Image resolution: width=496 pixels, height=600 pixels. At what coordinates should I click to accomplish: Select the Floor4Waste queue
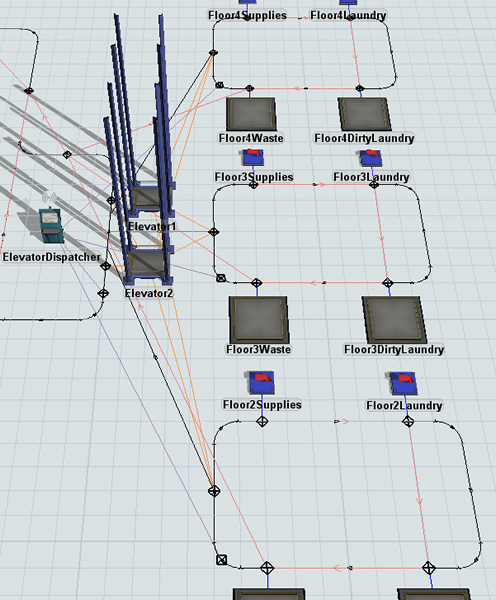coord(251,114)
